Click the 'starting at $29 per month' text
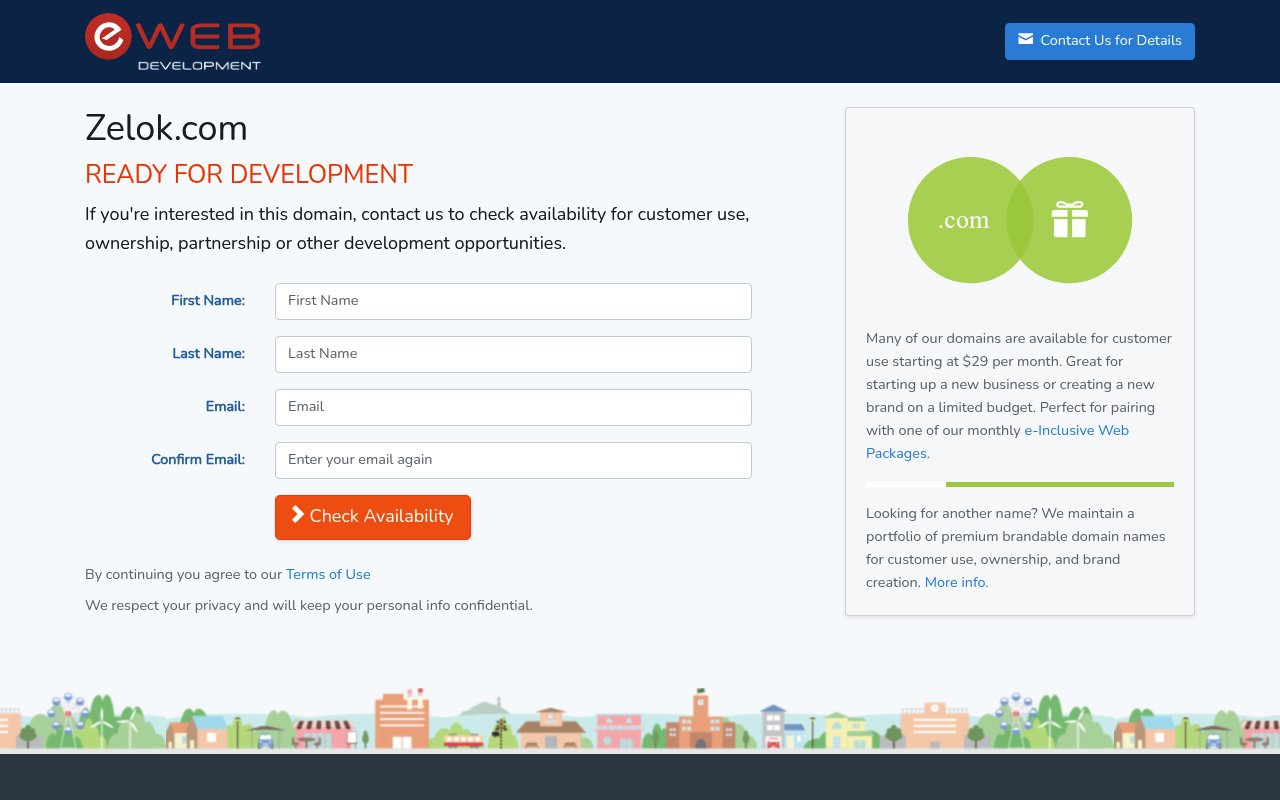The height and width of the screenshot is (800, 1280). pos(977,361)
